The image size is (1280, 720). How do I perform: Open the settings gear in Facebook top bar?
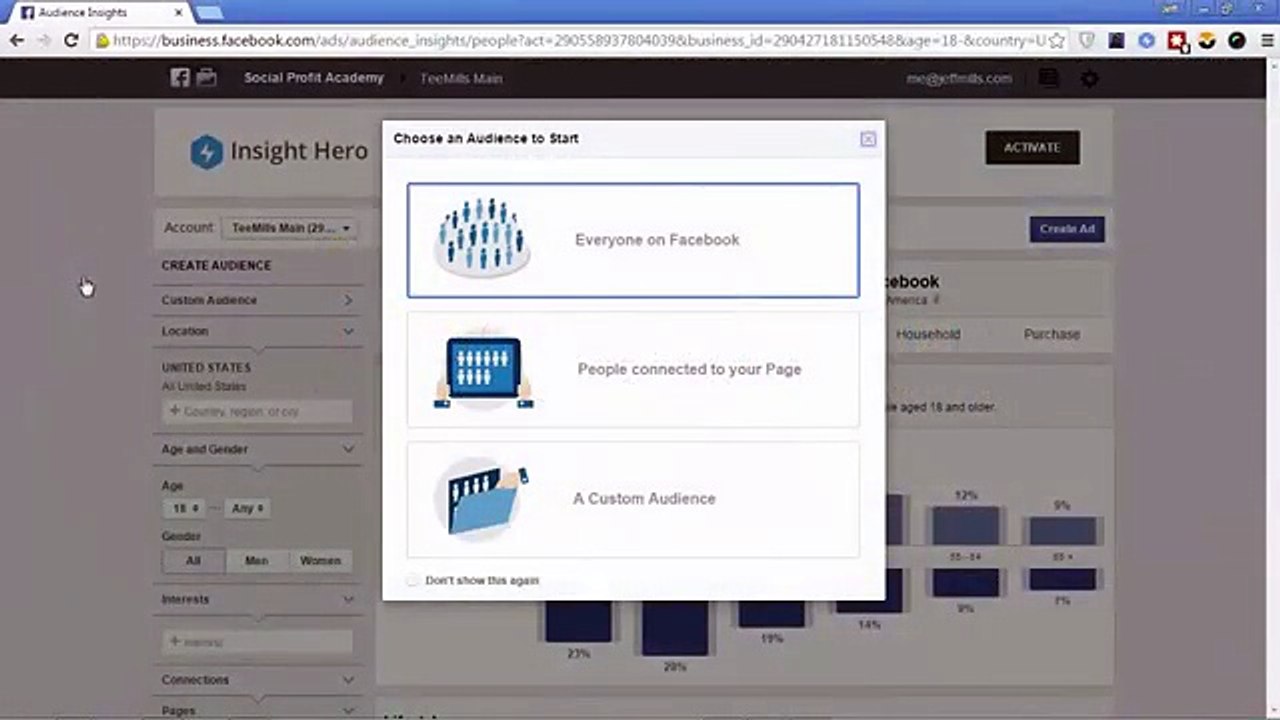[x=1090, y=78]
